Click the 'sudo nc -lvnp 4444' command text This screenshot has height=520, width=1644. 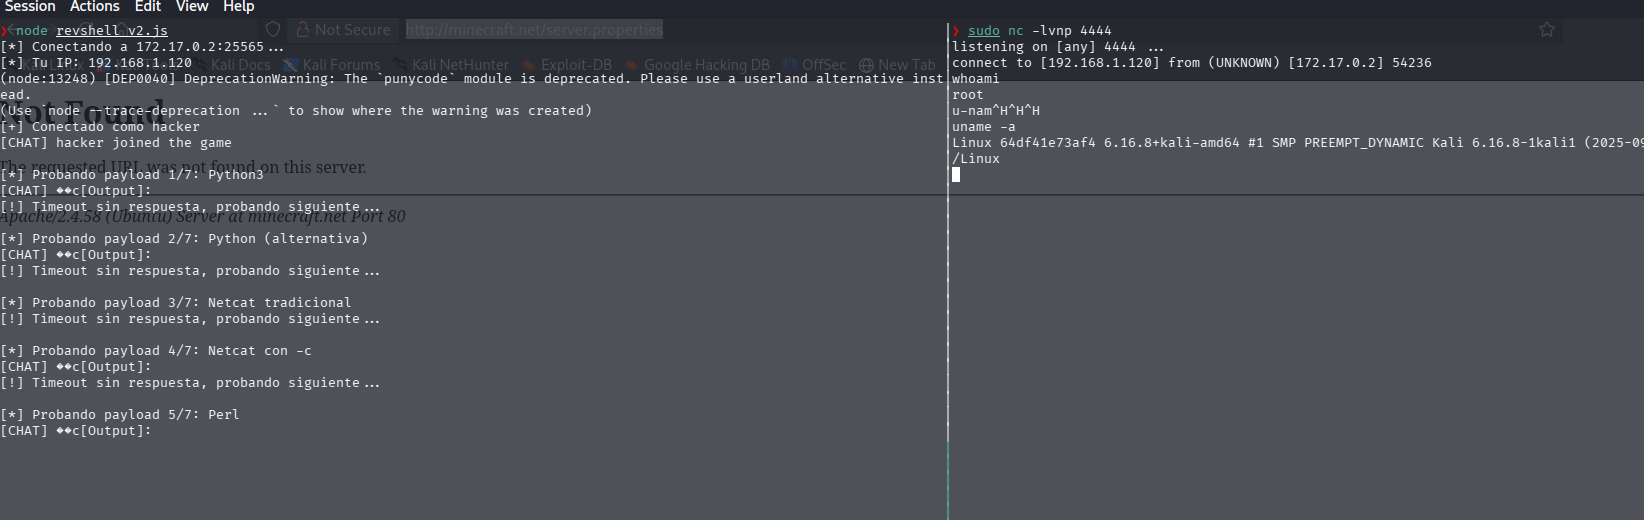(1039, 31)
